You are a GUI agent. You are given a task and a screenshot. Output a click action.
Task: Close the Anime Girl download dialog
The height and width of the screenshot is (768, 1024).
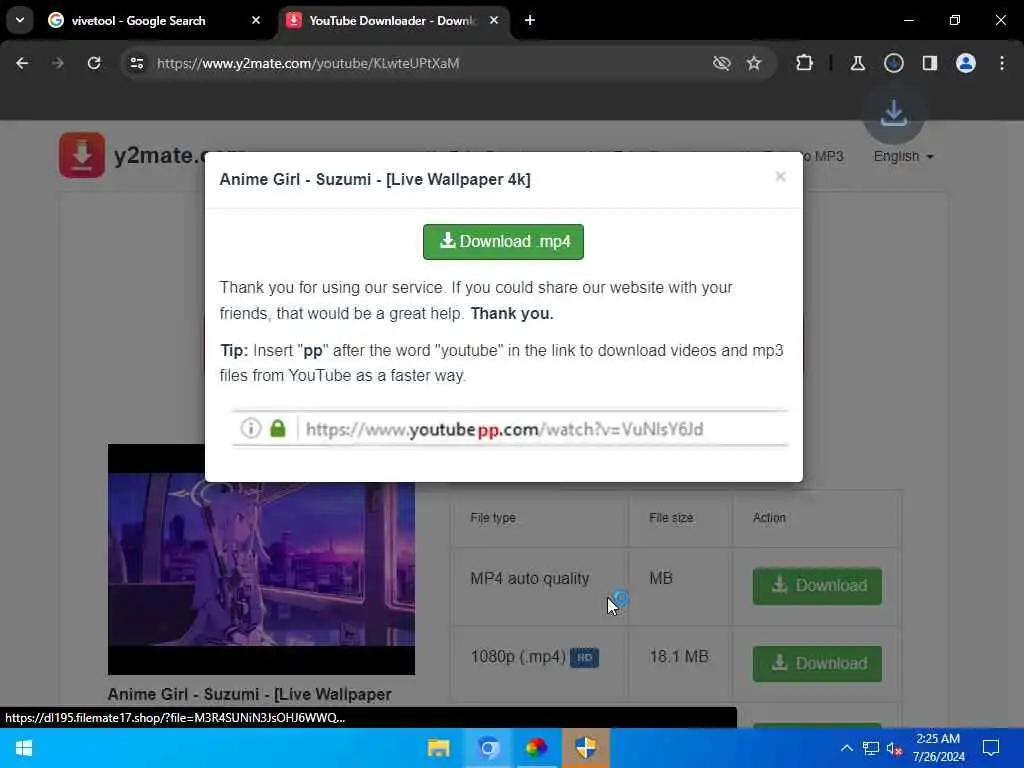[780, 177]
